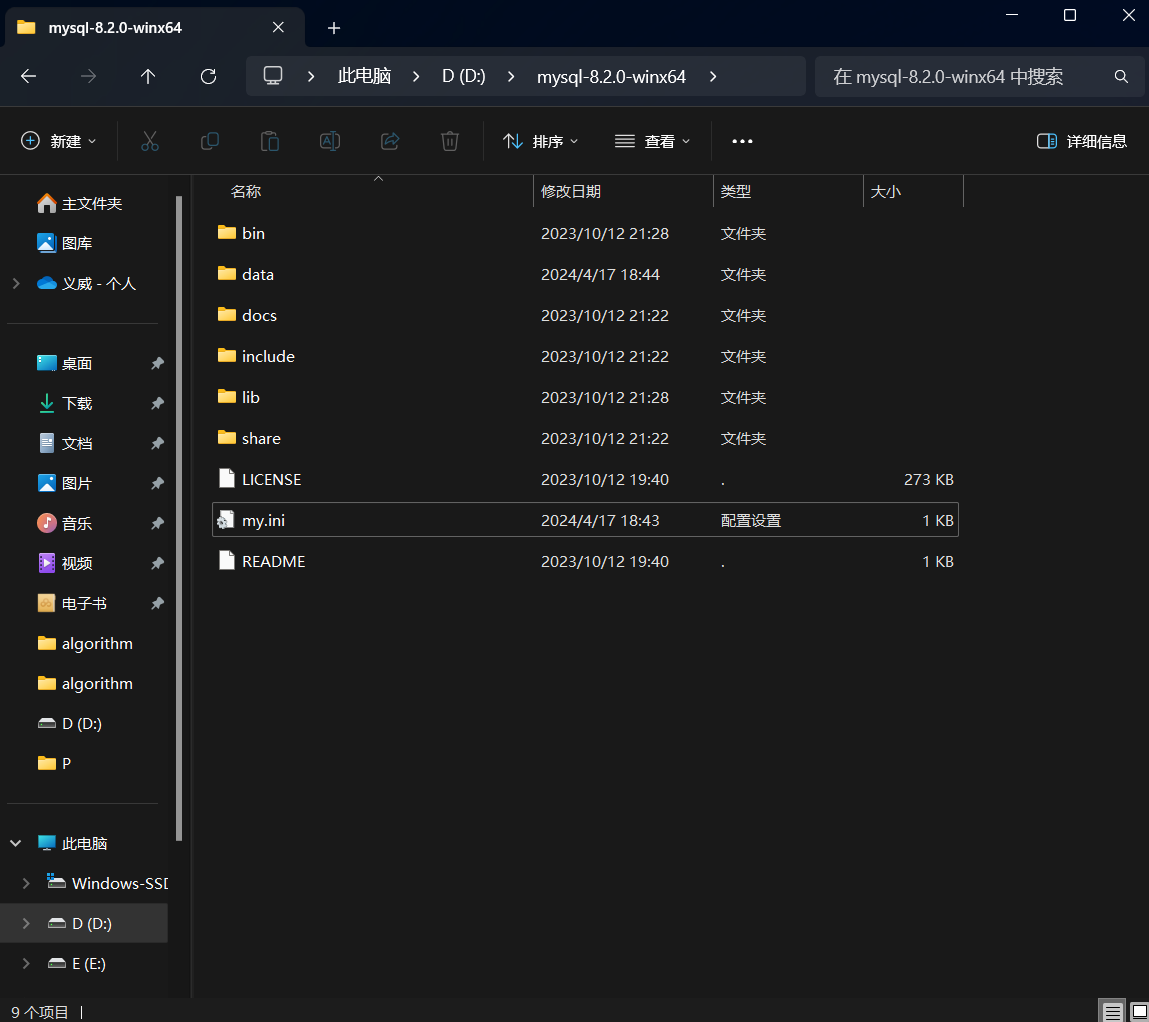This screenshot has width=1149, height=1022.
Task: Click the Paste clipboard icon
Action: click(x=270, y=141)
